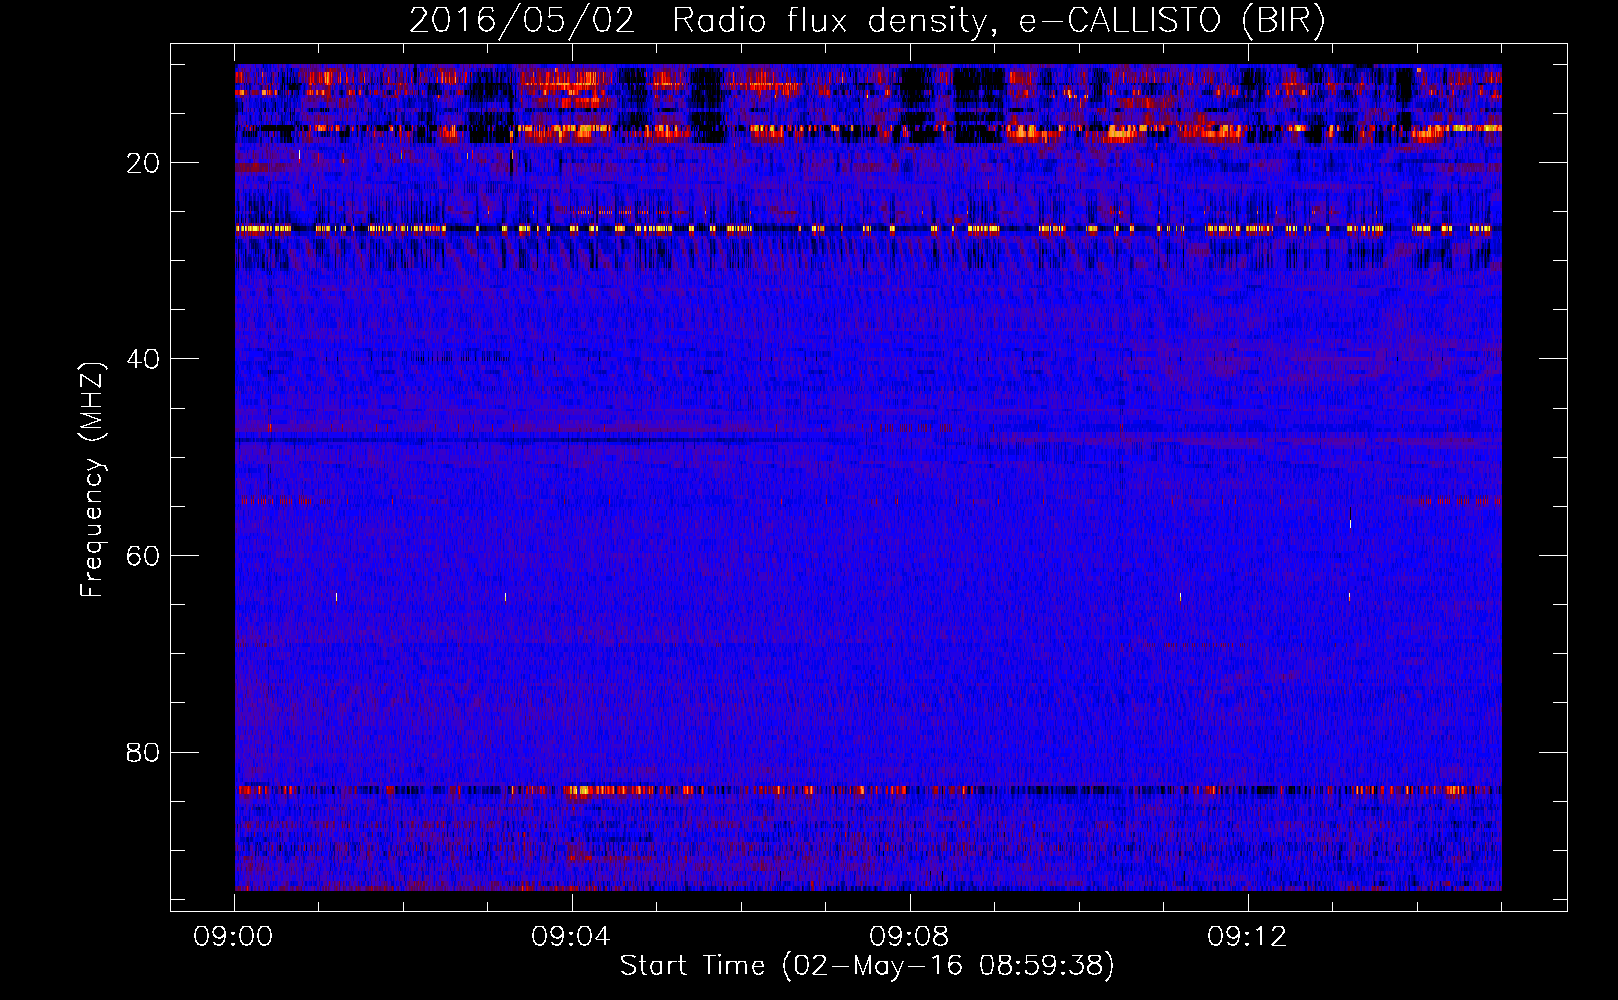Click the time tick label '09:00'

coord(234,937)
